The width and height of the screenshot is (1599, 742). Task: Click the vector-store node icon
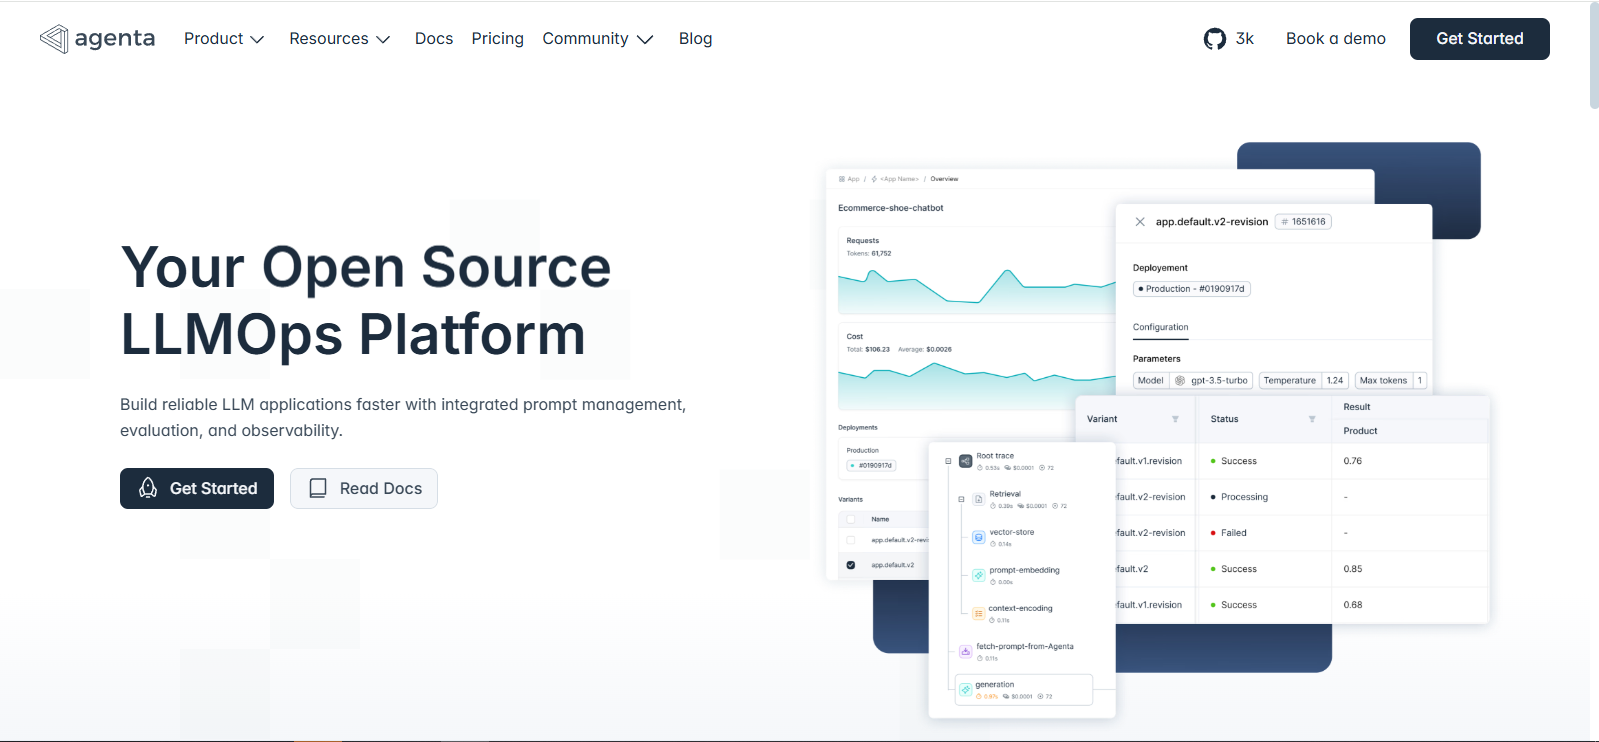tap(979, 537)
